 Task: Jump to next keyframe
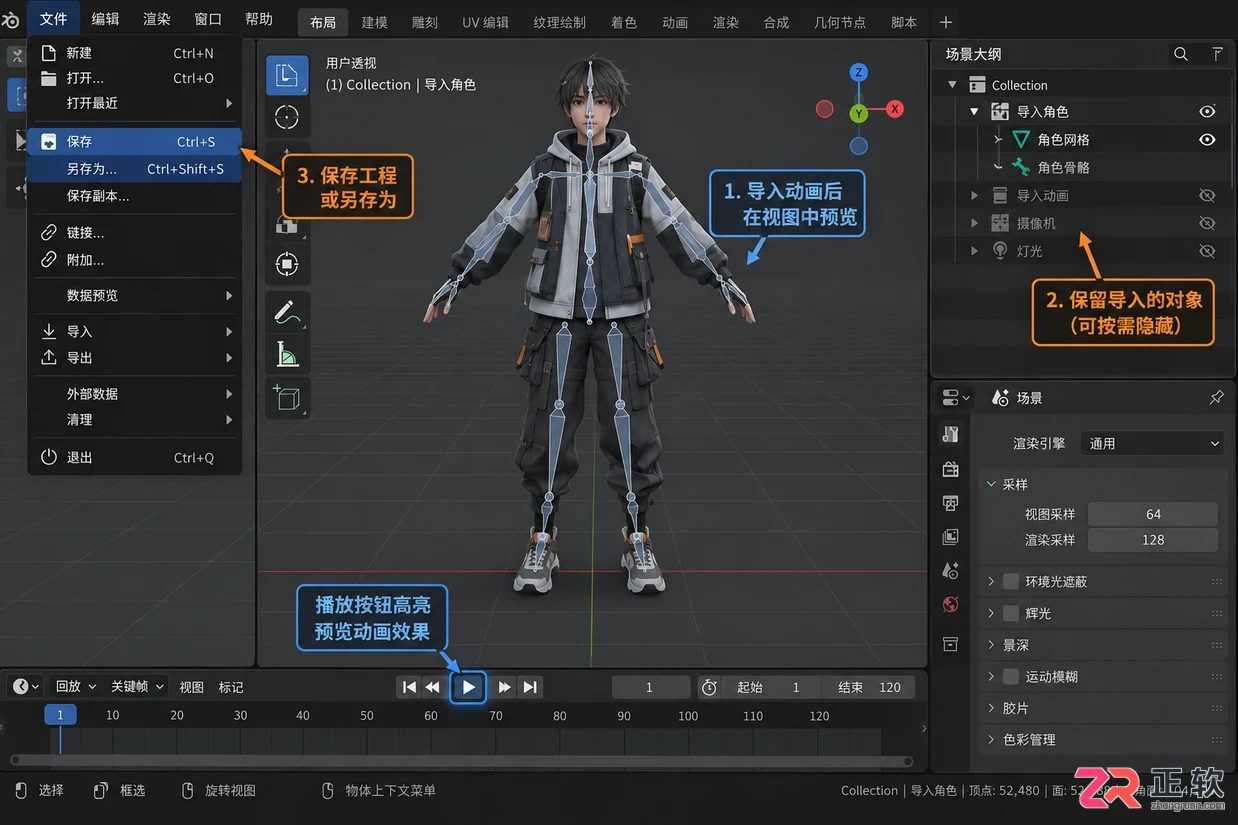tap(505, 687)
